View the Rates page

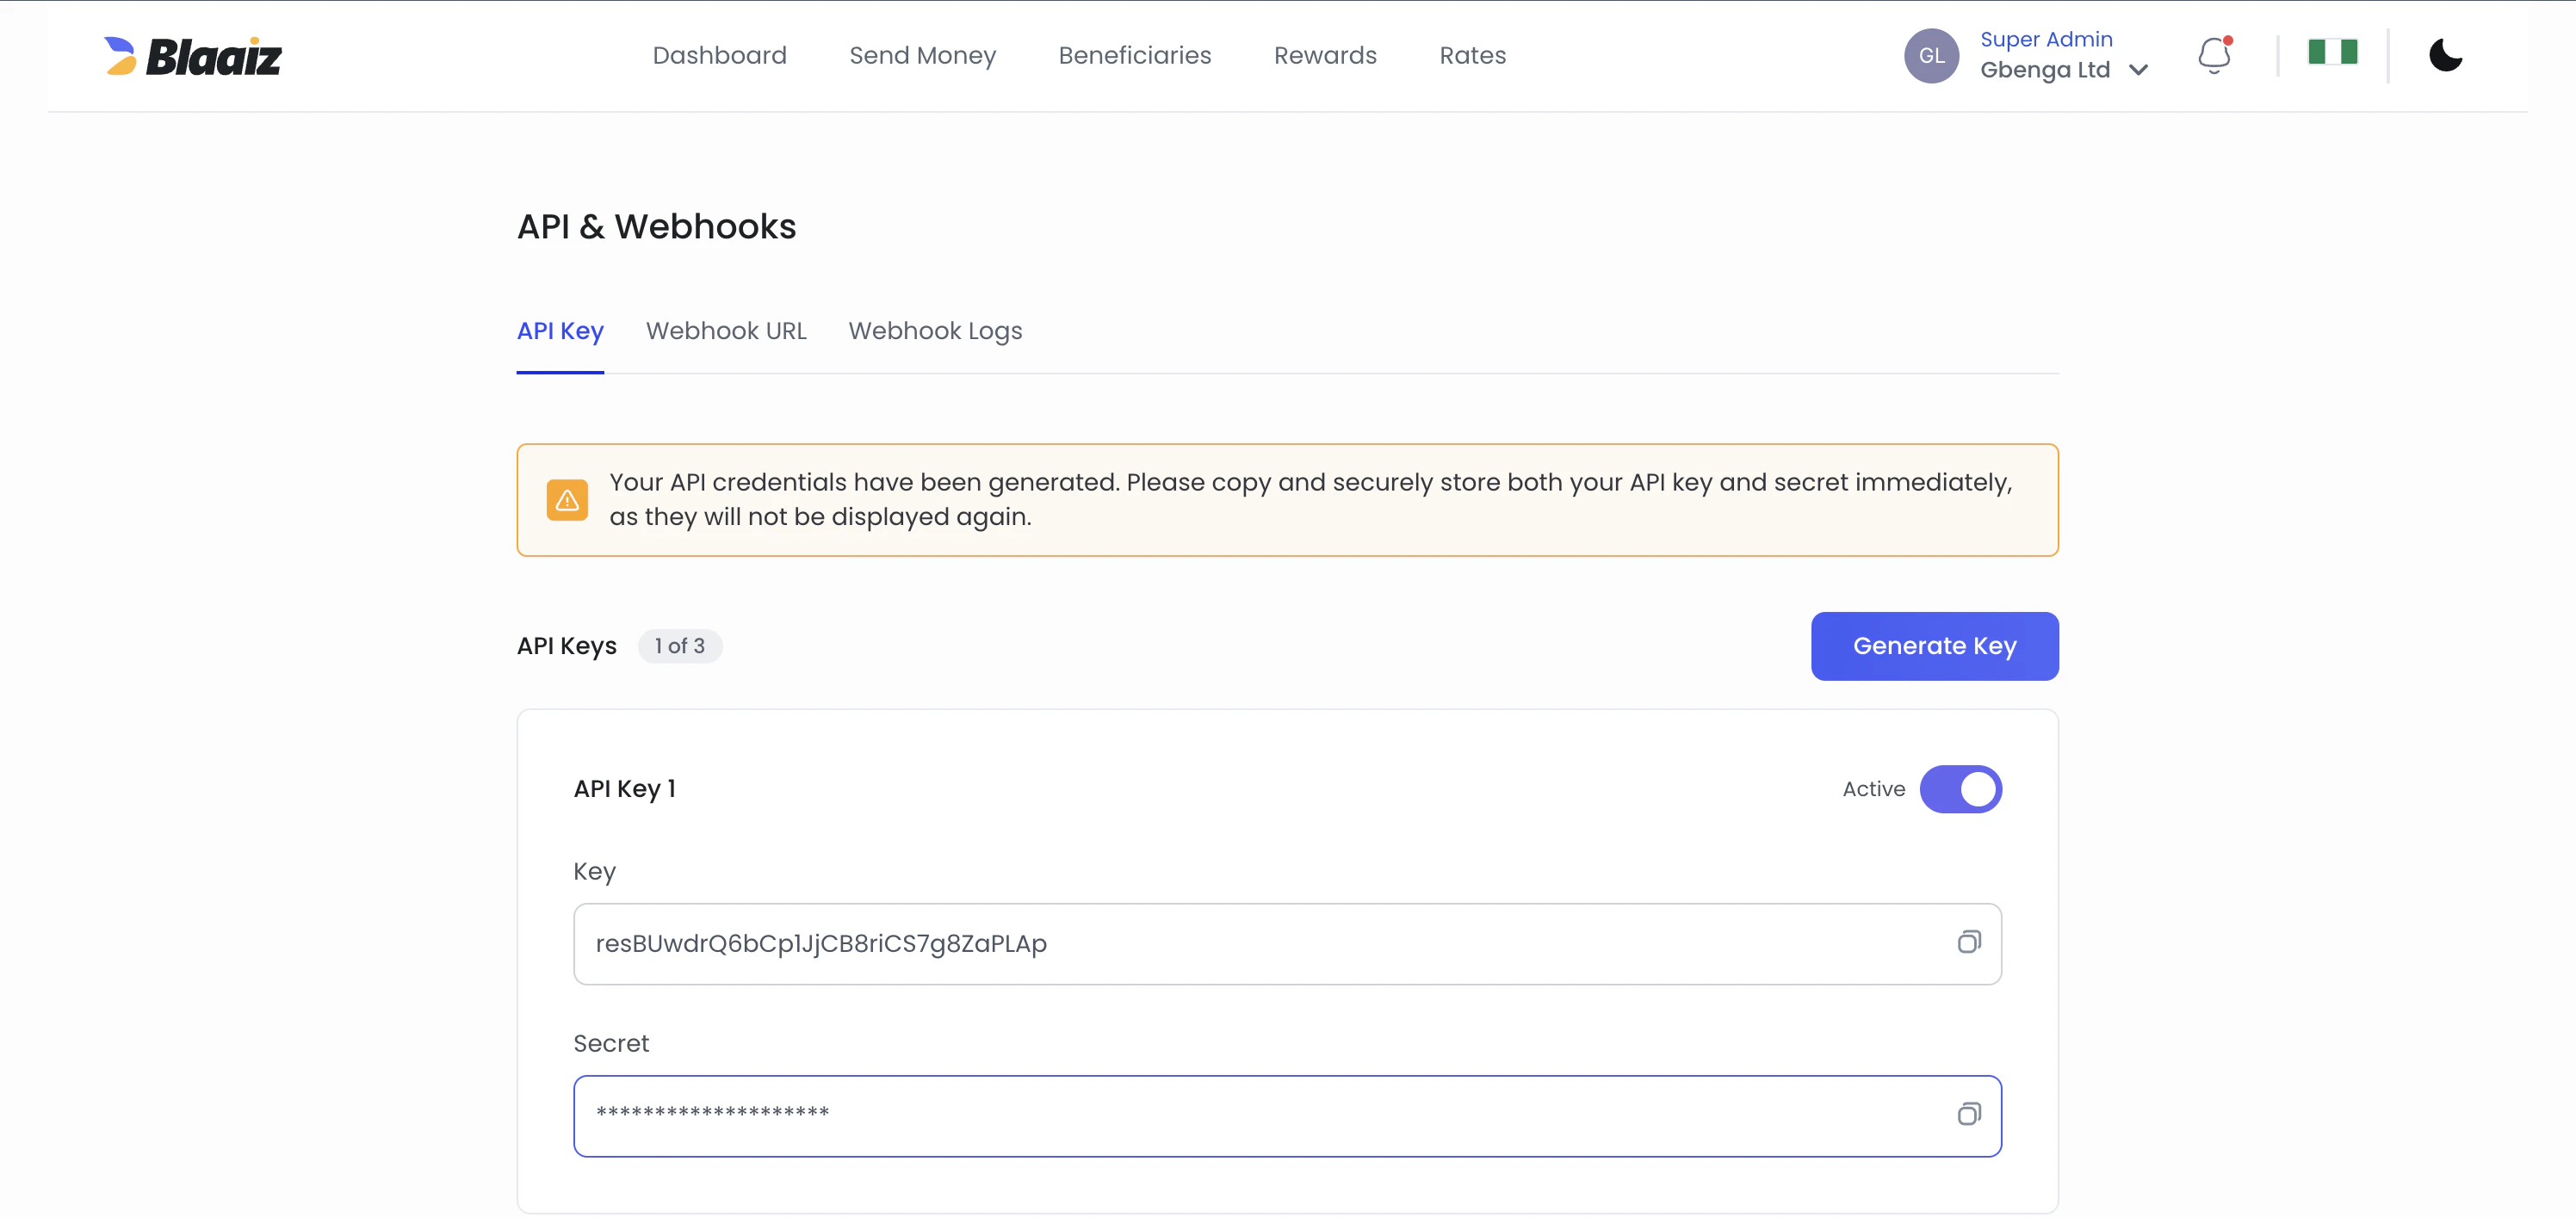pyautogui.click(x=1472, y=55)
